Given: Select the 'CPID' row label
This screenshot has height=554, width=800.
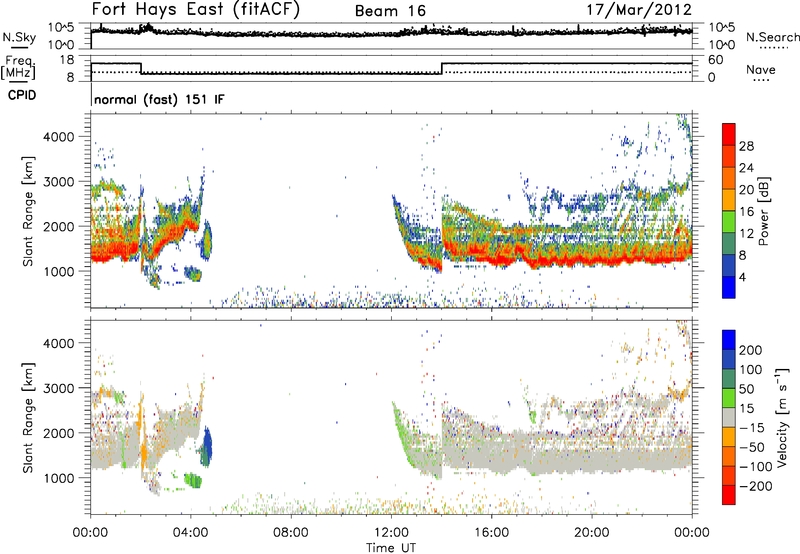Looking at the screenshot, I should 22,95.
